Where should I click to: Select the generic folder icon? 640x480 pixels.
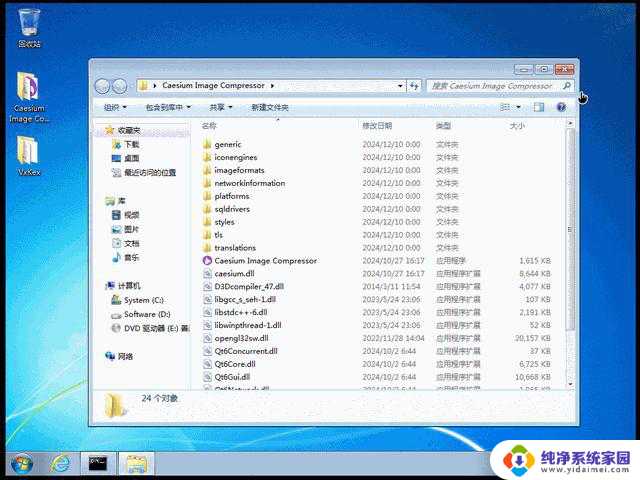click(207, 144)
